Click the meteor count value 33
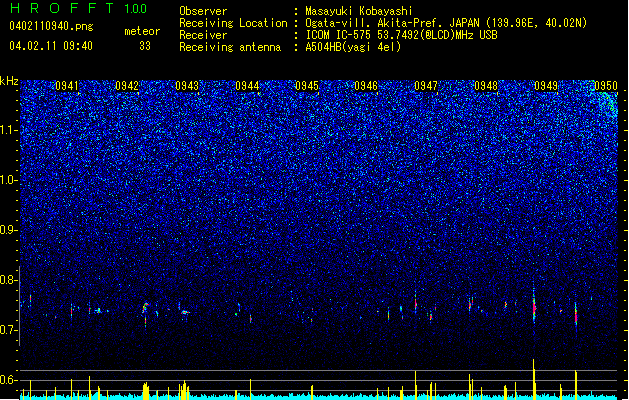The height and width of the screenshot is (400, 629). [145, 46]
